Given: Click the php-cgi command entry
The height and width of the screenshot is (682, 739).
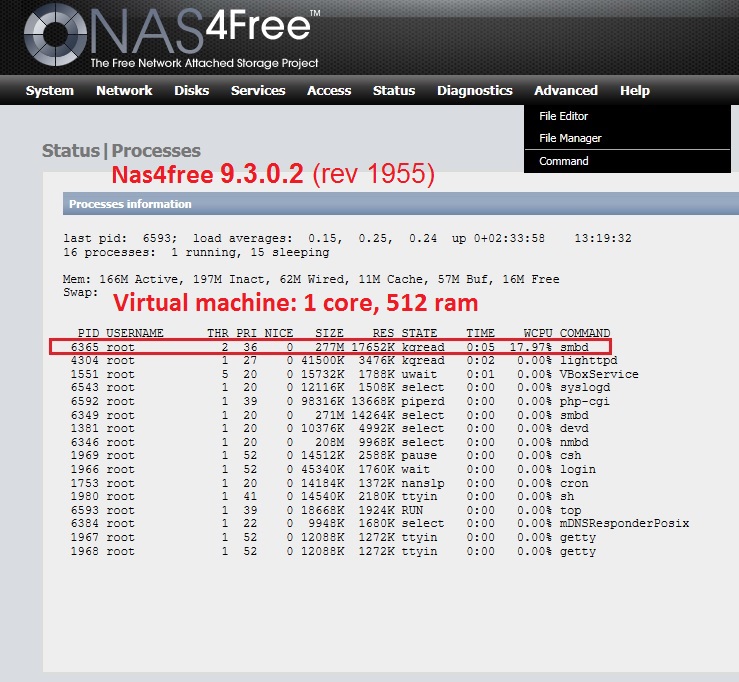Looking at the screenshot, I should click(x=584, y=402).
